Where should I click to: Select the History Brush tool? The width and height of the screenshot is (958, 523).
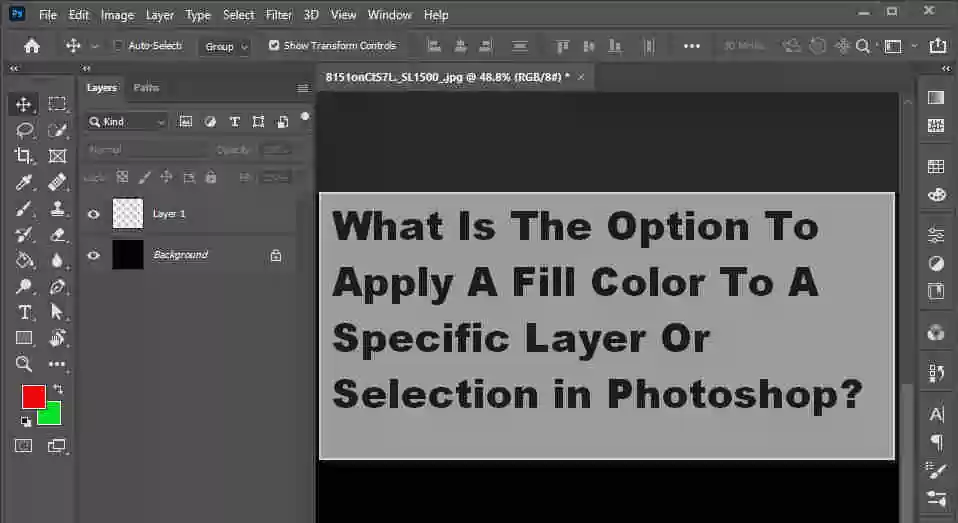tap(23, 235)
